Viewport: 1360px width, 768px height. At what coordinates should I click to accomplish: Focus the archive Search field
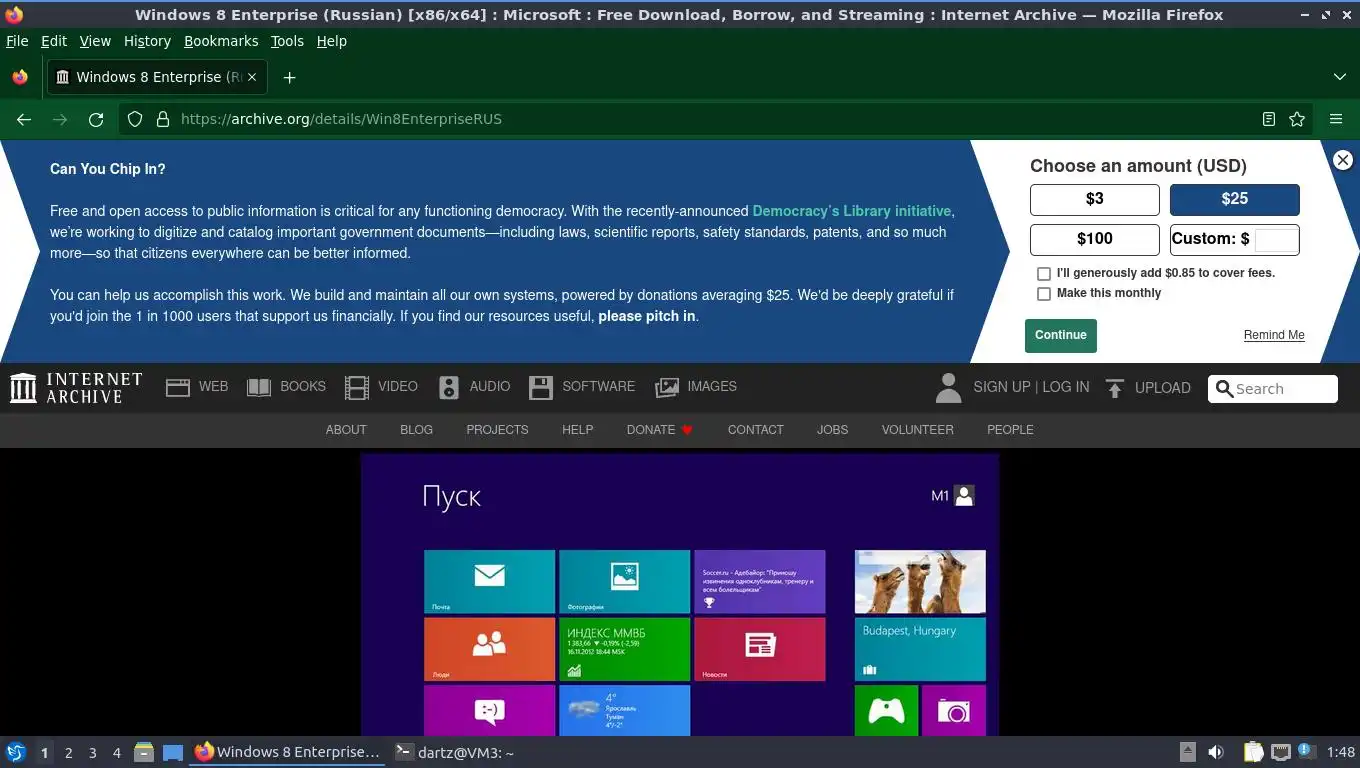[1273, 389]
